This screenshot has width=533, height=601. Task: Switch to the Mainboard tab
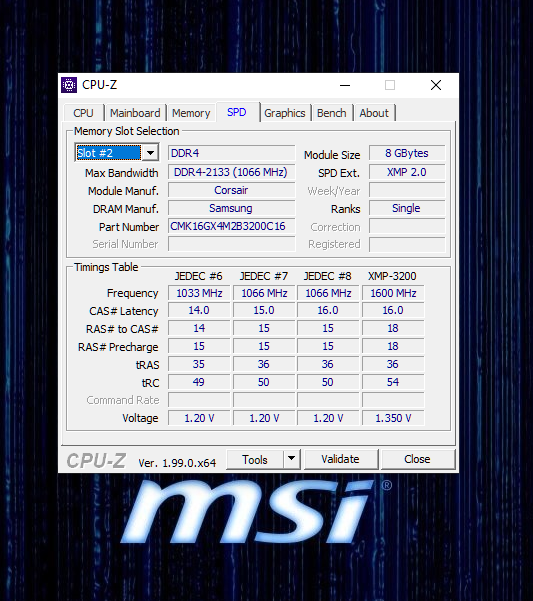click(135, 113)
